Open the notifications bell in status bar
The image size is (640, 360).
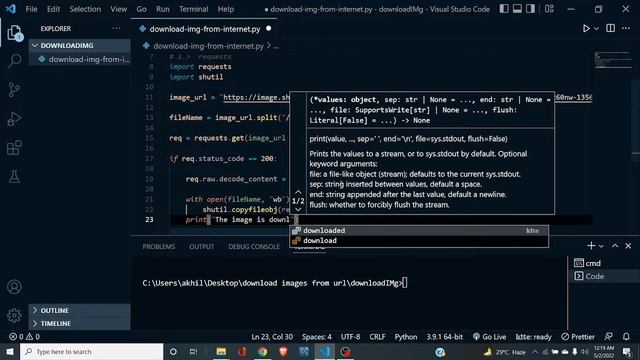click(626, 337)
